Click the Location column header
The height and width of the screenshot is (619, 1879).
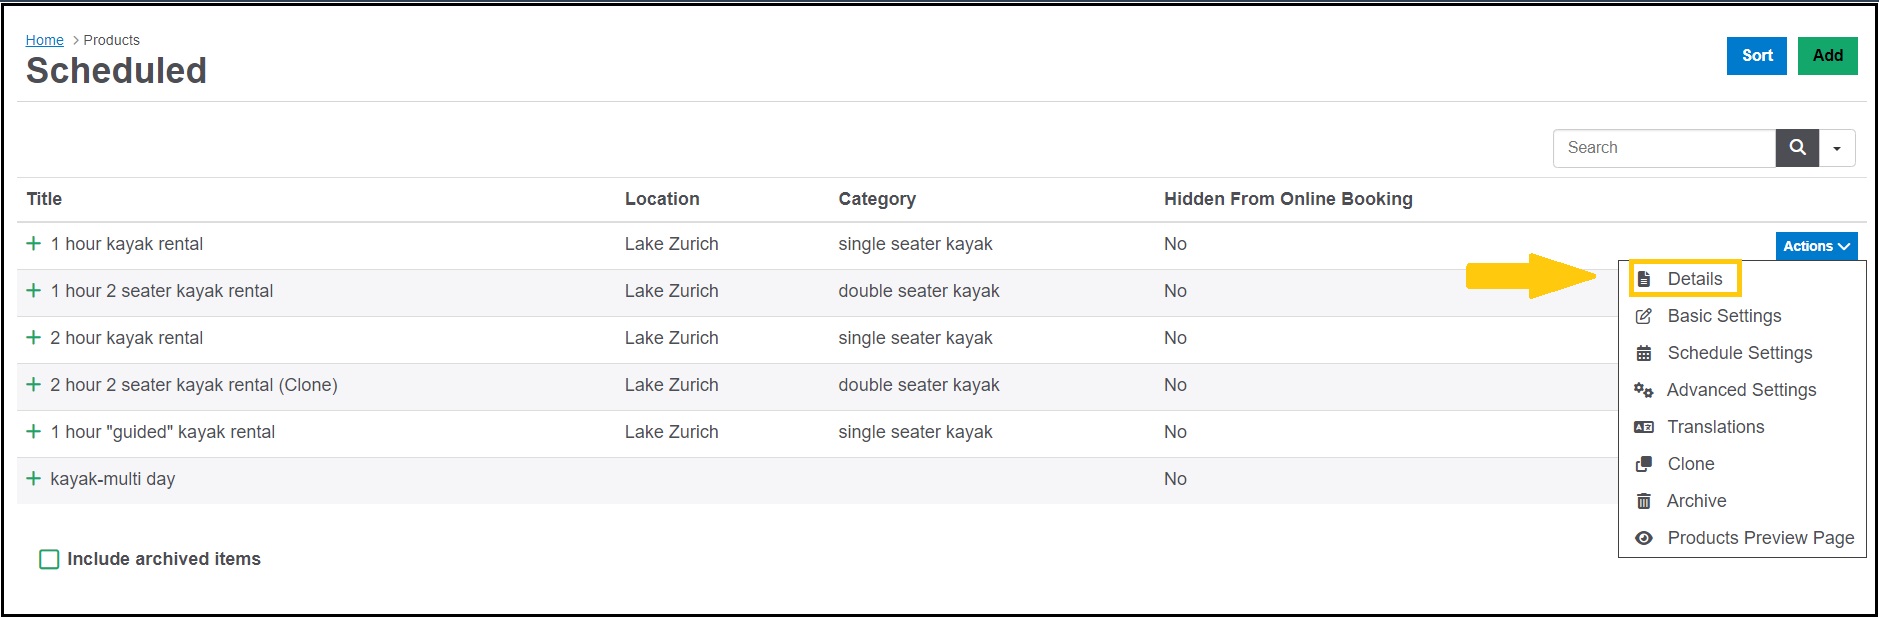point(662,199)
